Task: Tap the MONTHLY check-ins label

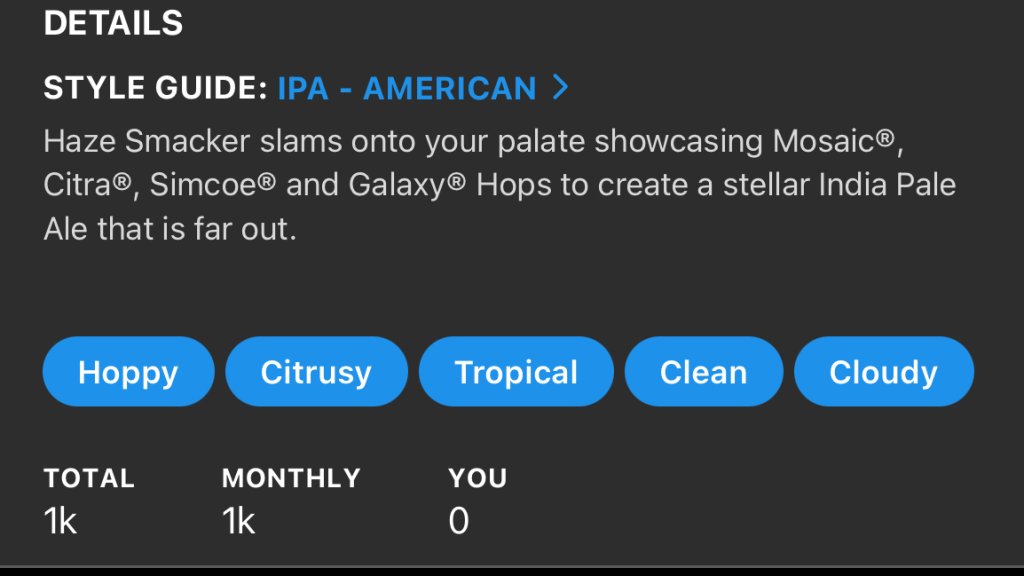Action: (291, 478)
